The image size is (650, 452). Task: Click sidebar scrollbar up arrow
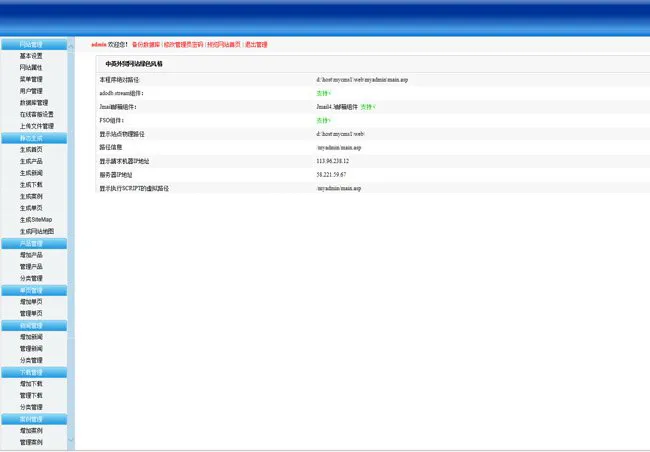click(71, 46)
